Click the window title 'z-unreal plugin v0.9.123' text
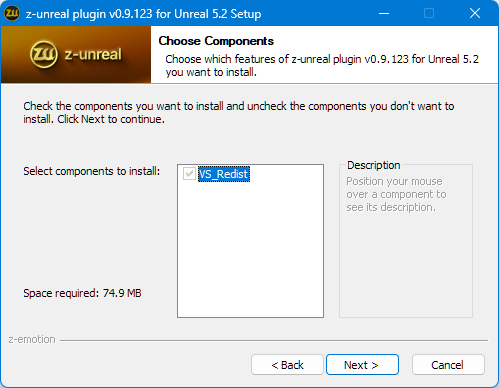Screen dimensions: 499x388 click(143, 14)
